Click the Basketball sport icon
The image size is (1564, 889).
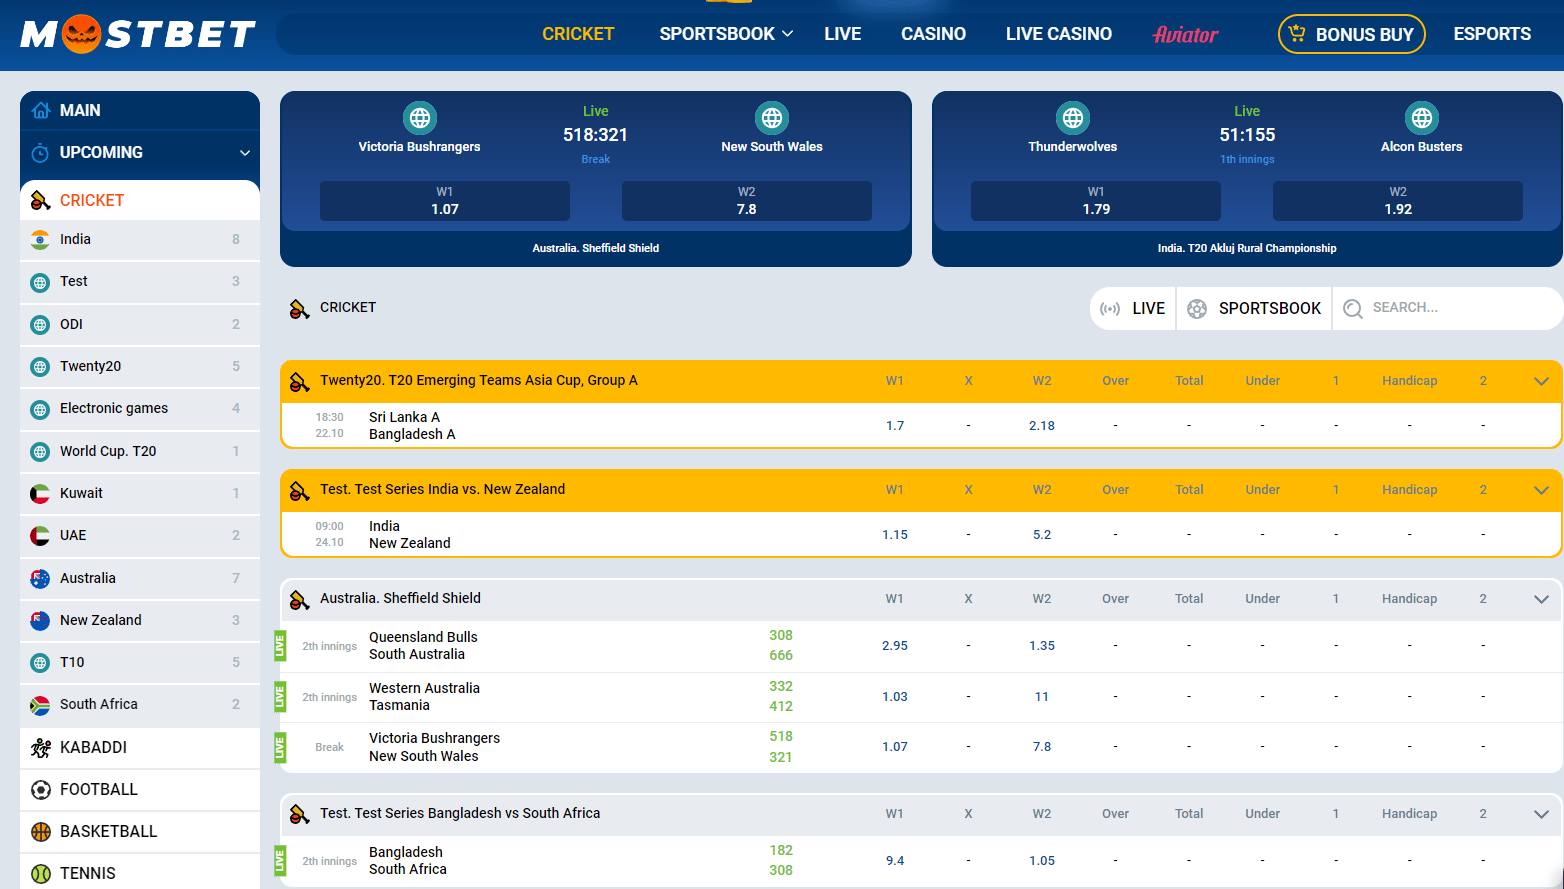click(x=41, y=832)
